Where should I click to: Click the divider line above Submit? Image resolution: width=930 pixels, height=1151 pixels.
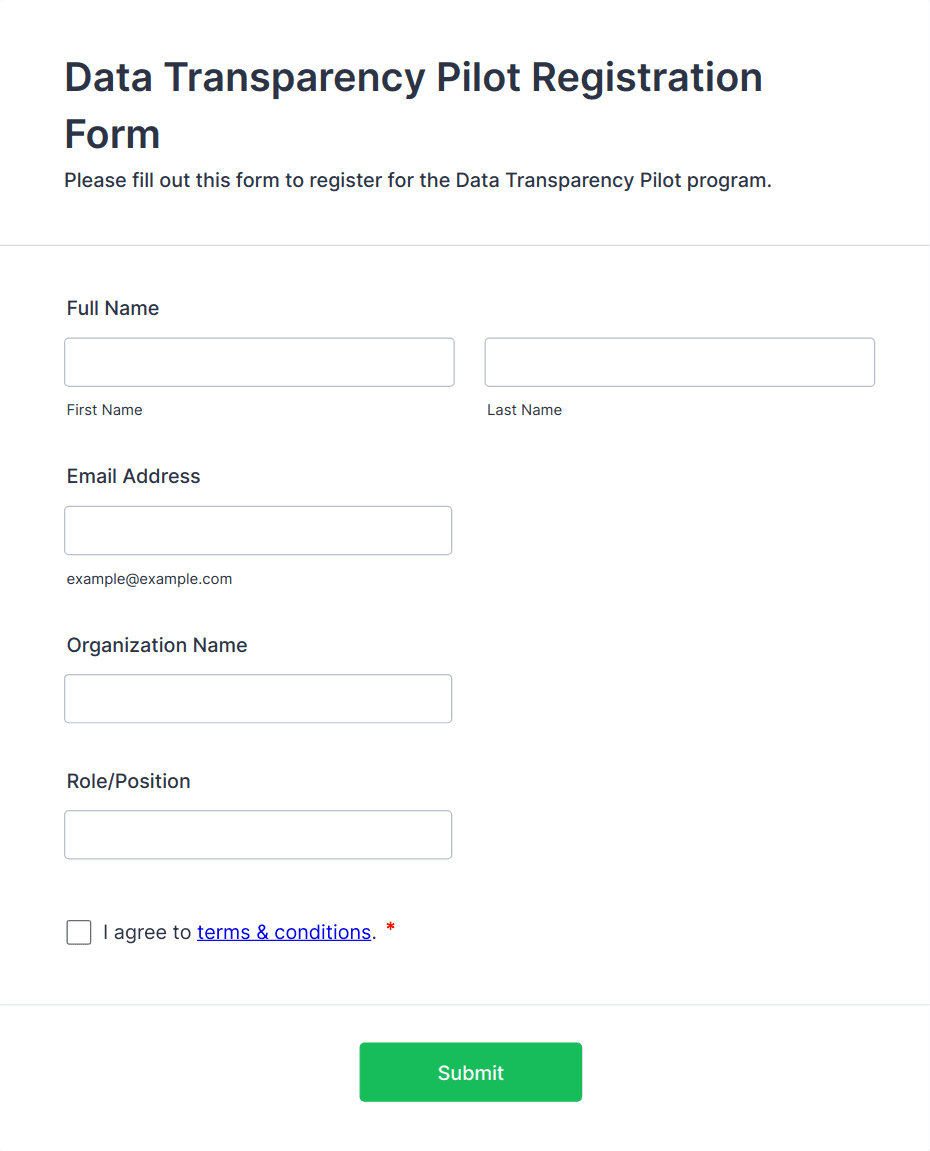465,1004
